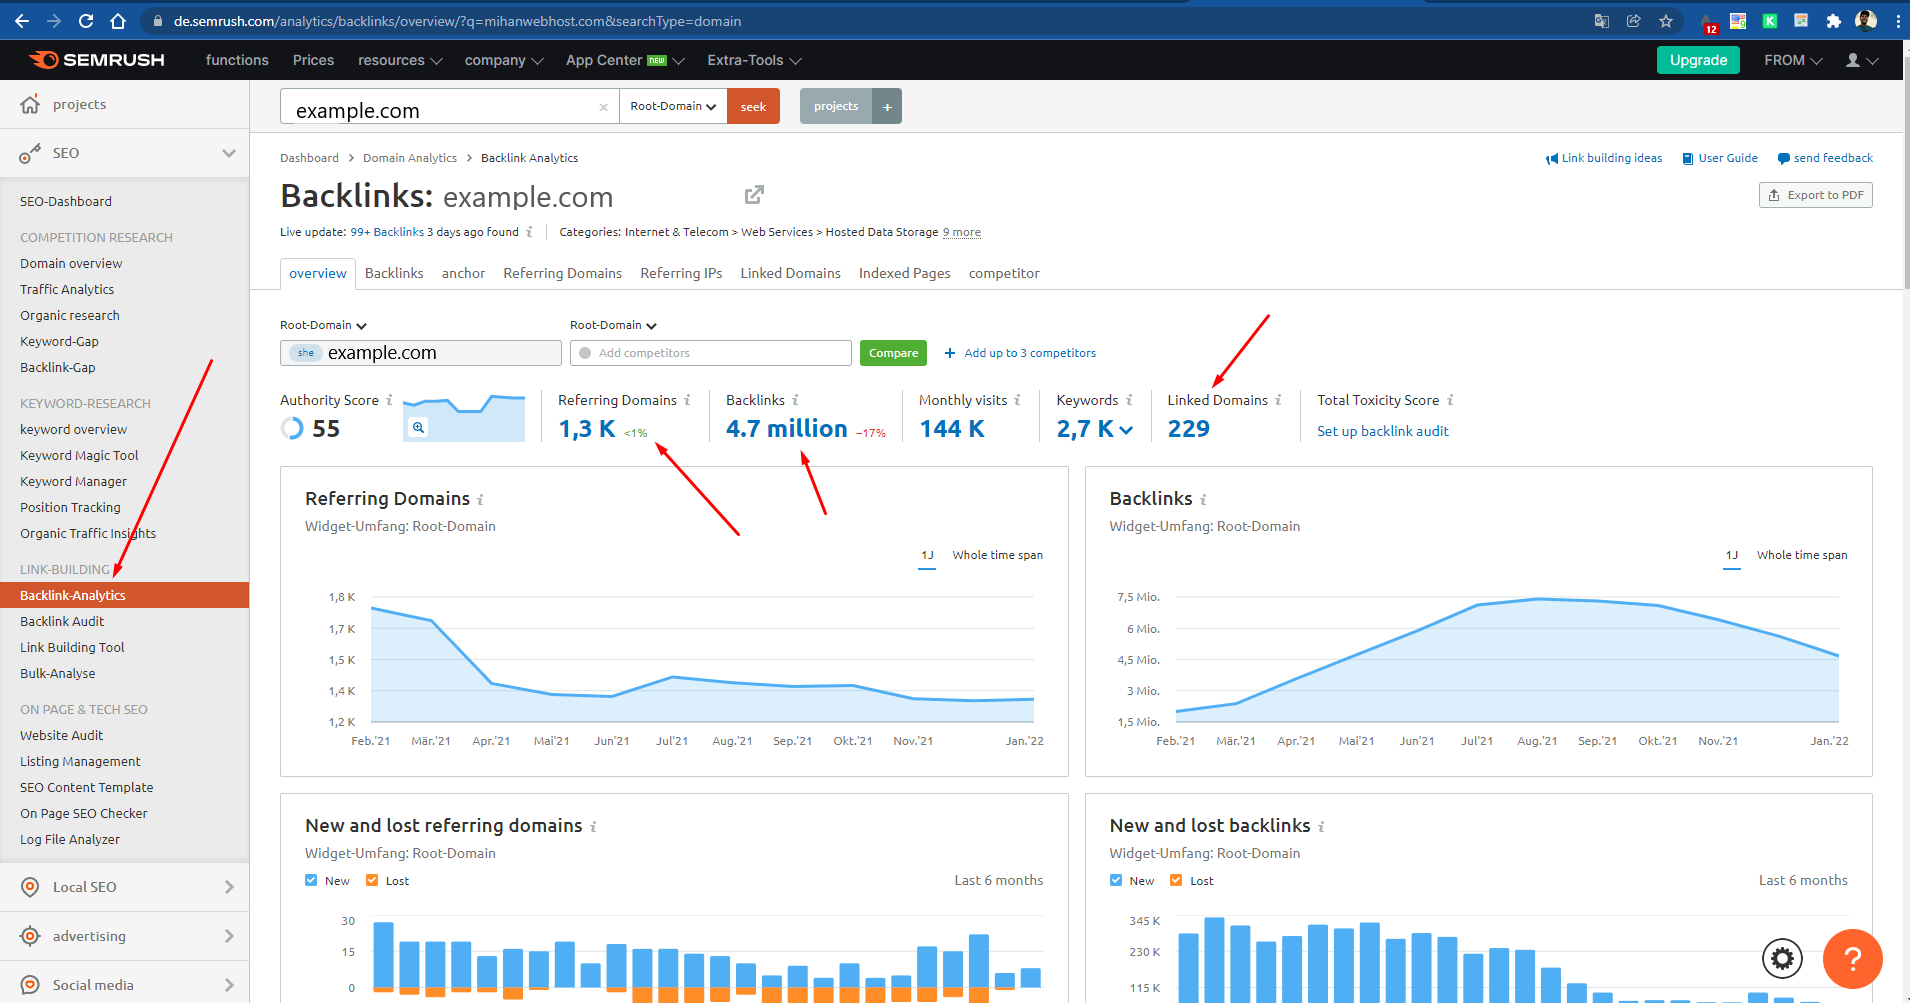Open App Center dropdown
The image size is (1910, 1003).
tap(625, 60)
